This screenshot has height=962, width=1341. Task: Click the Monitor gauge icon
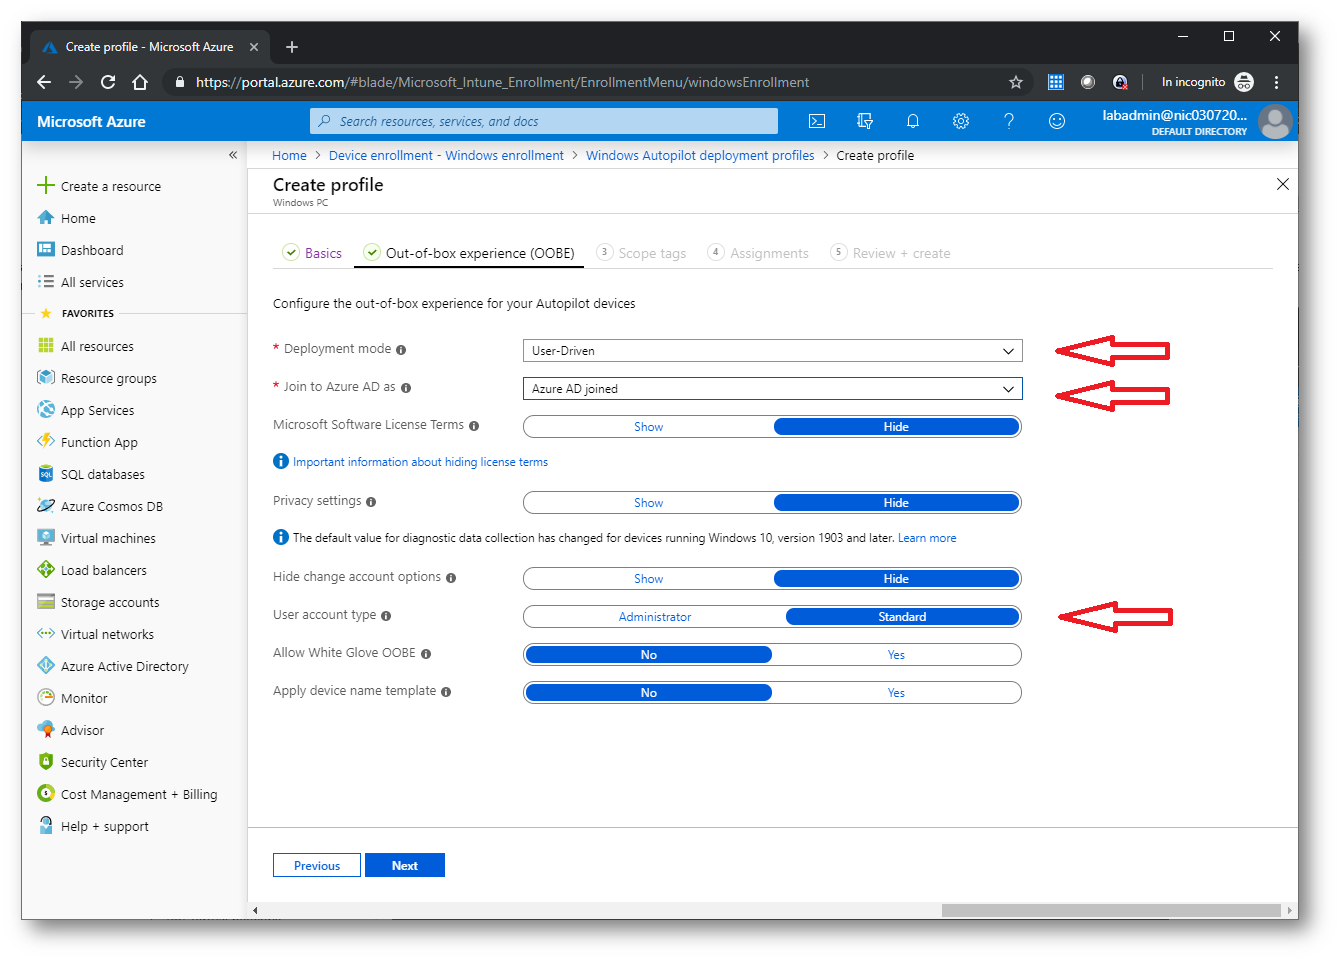46,697
